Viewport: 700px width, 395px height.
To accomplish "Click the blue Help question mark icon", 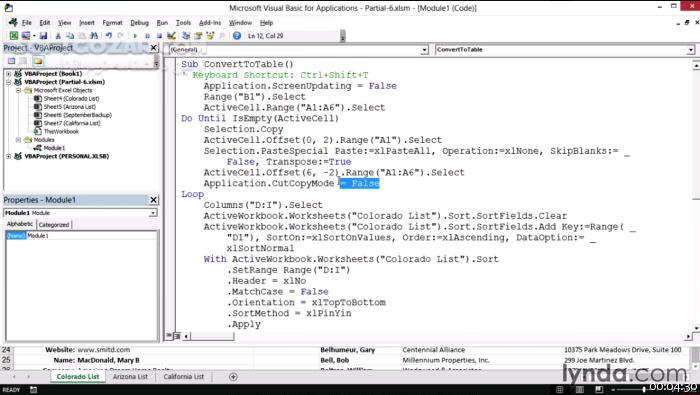I will [237, 36].
